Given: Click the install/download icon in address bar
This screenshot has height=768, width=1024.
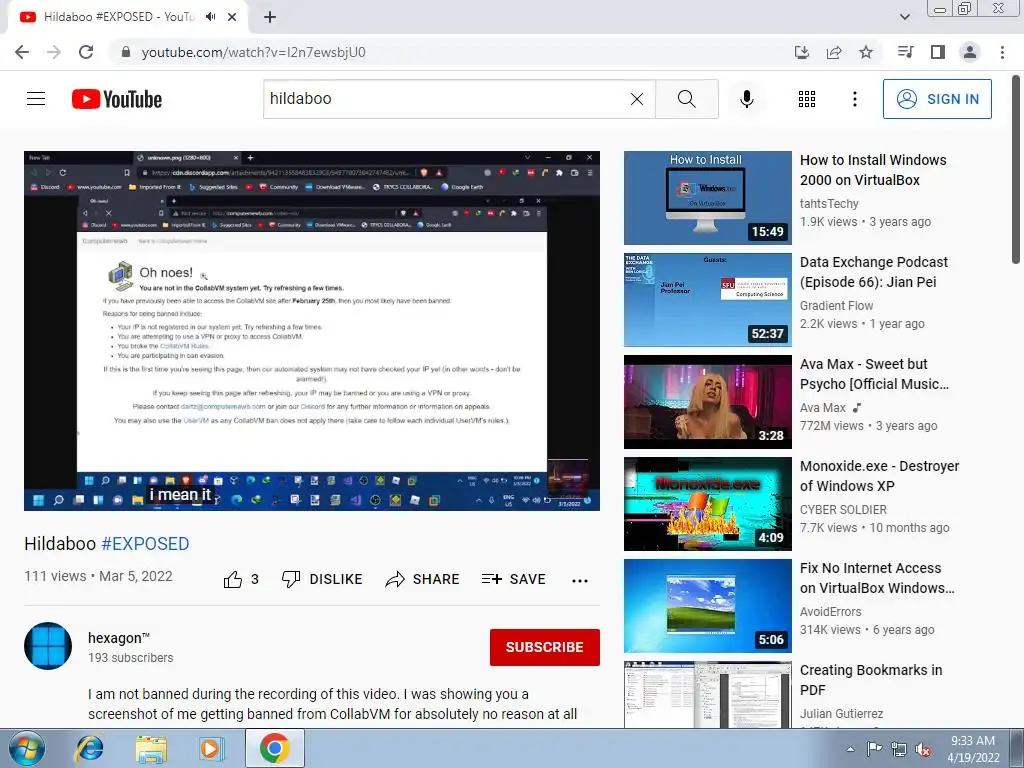Looking at the screenshot, I should tap(802, 52).
